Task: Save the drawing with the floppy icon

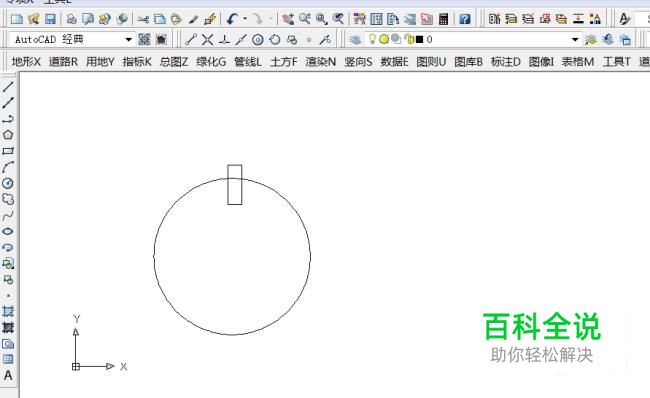Action: [x=50, y=19]
